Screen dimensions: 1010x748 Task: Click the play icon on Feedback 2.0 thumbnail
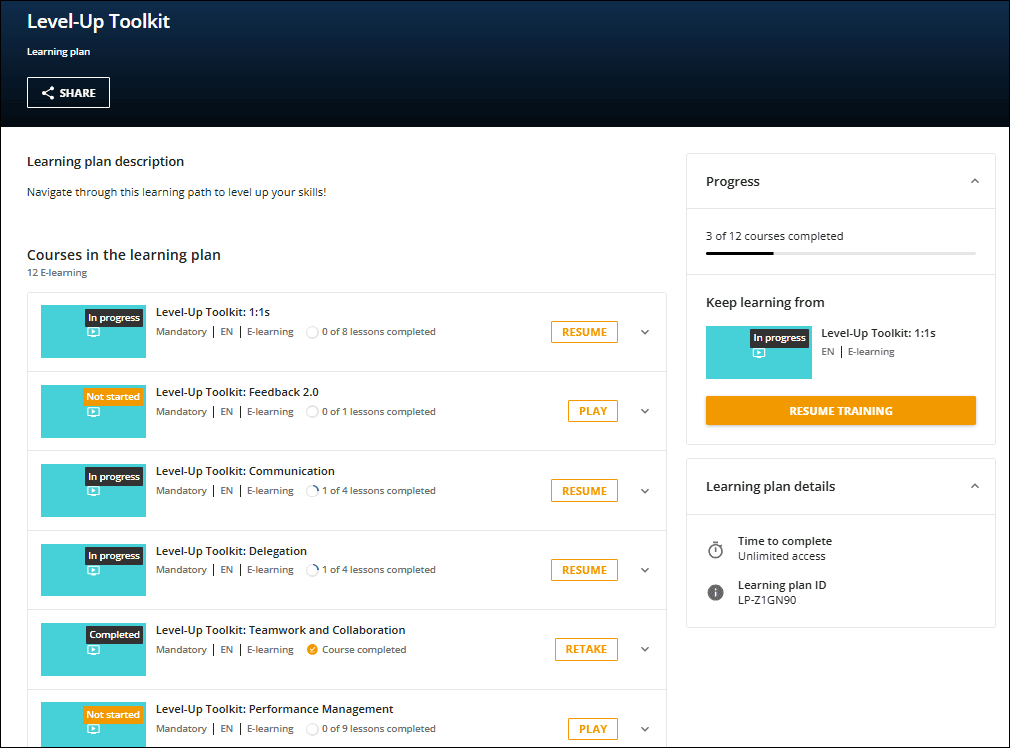[93, 411]
